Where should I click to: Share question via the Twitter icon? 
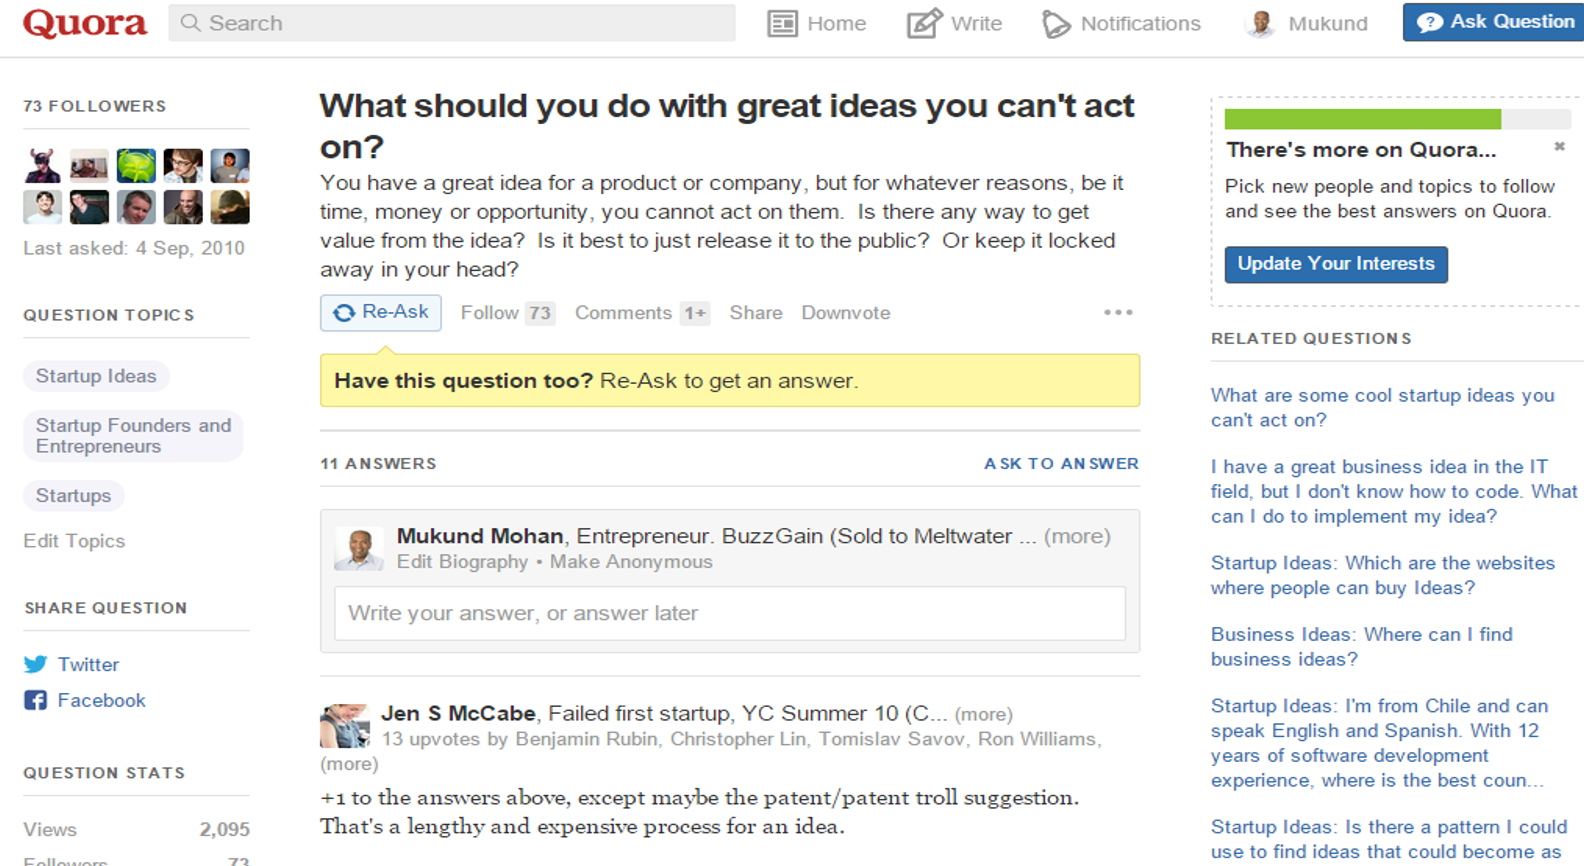(35, 665)
